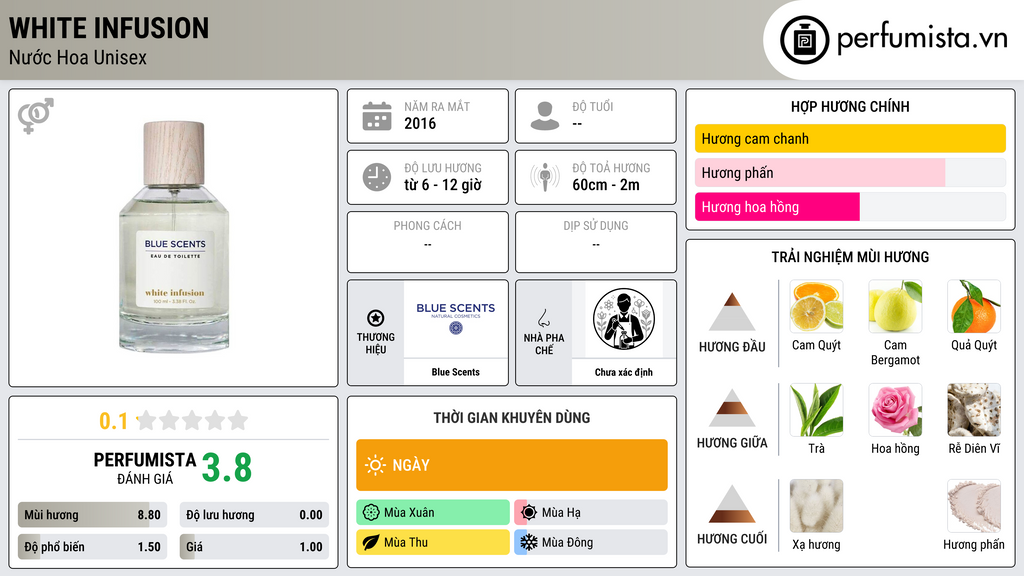Click the từ 6 - 12 giờ value
This screenshot has width=1024, height=576.
tap(443, 185)
